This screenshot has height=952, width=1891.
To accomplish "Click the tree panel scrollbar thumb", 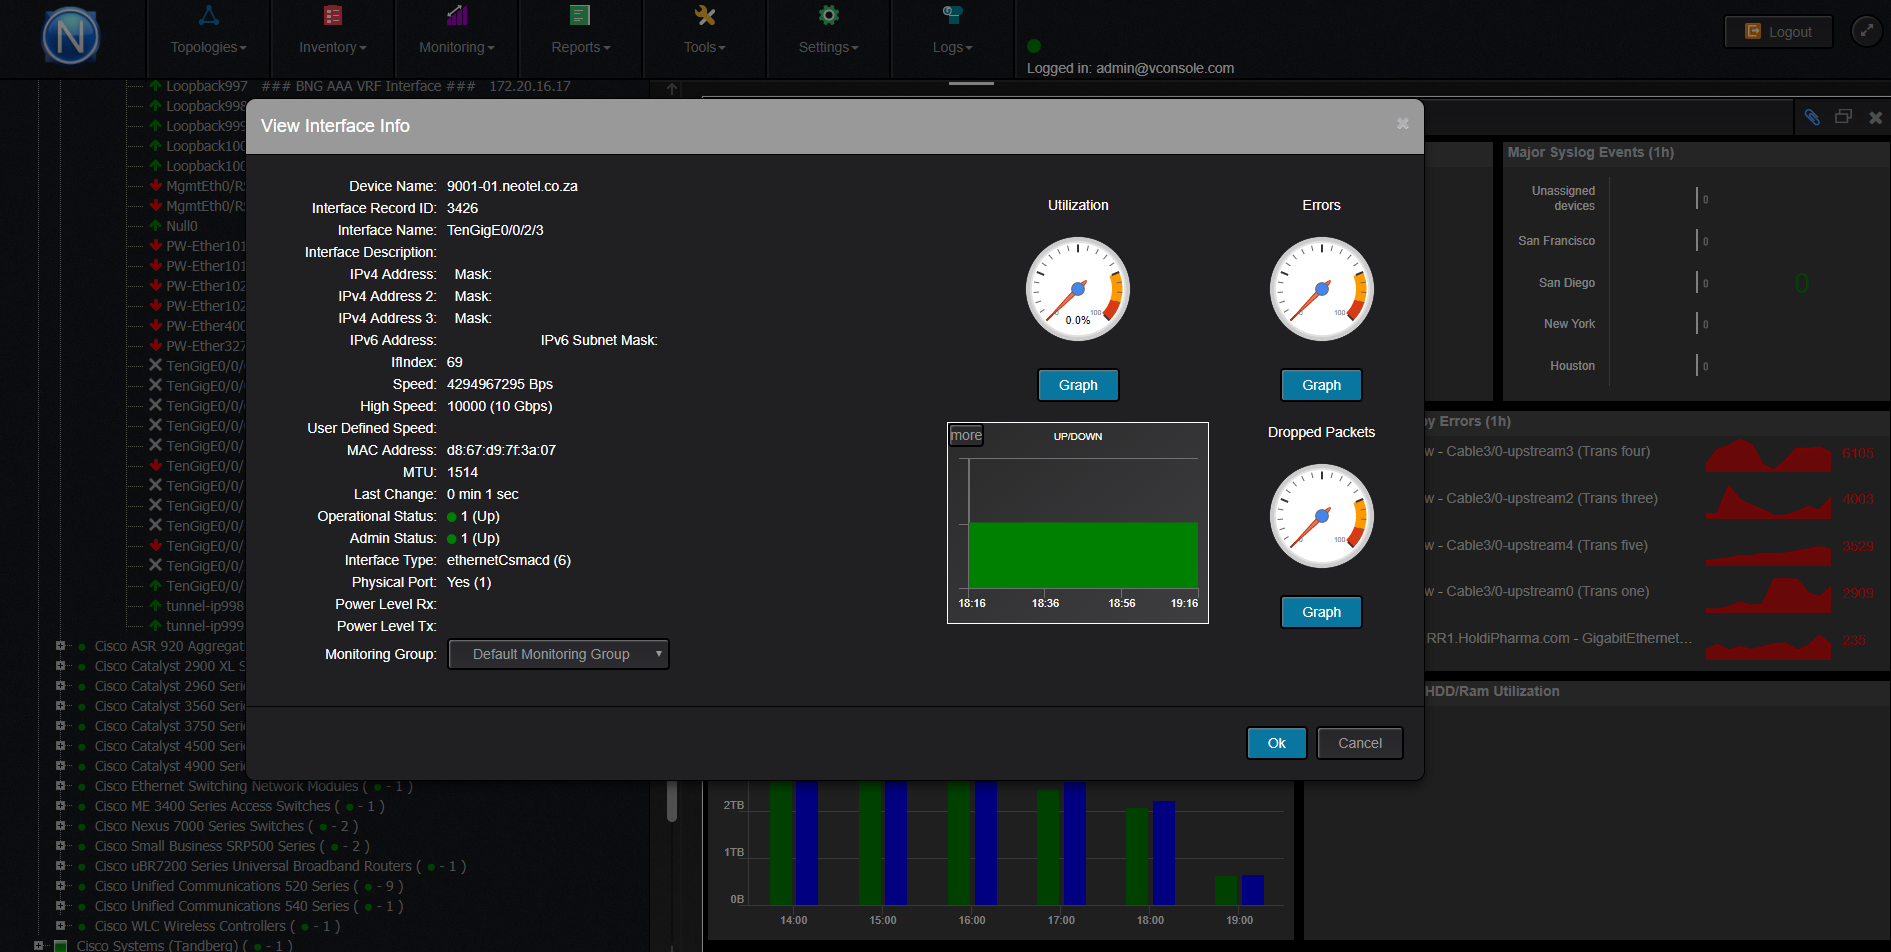I will click(672, 800).
